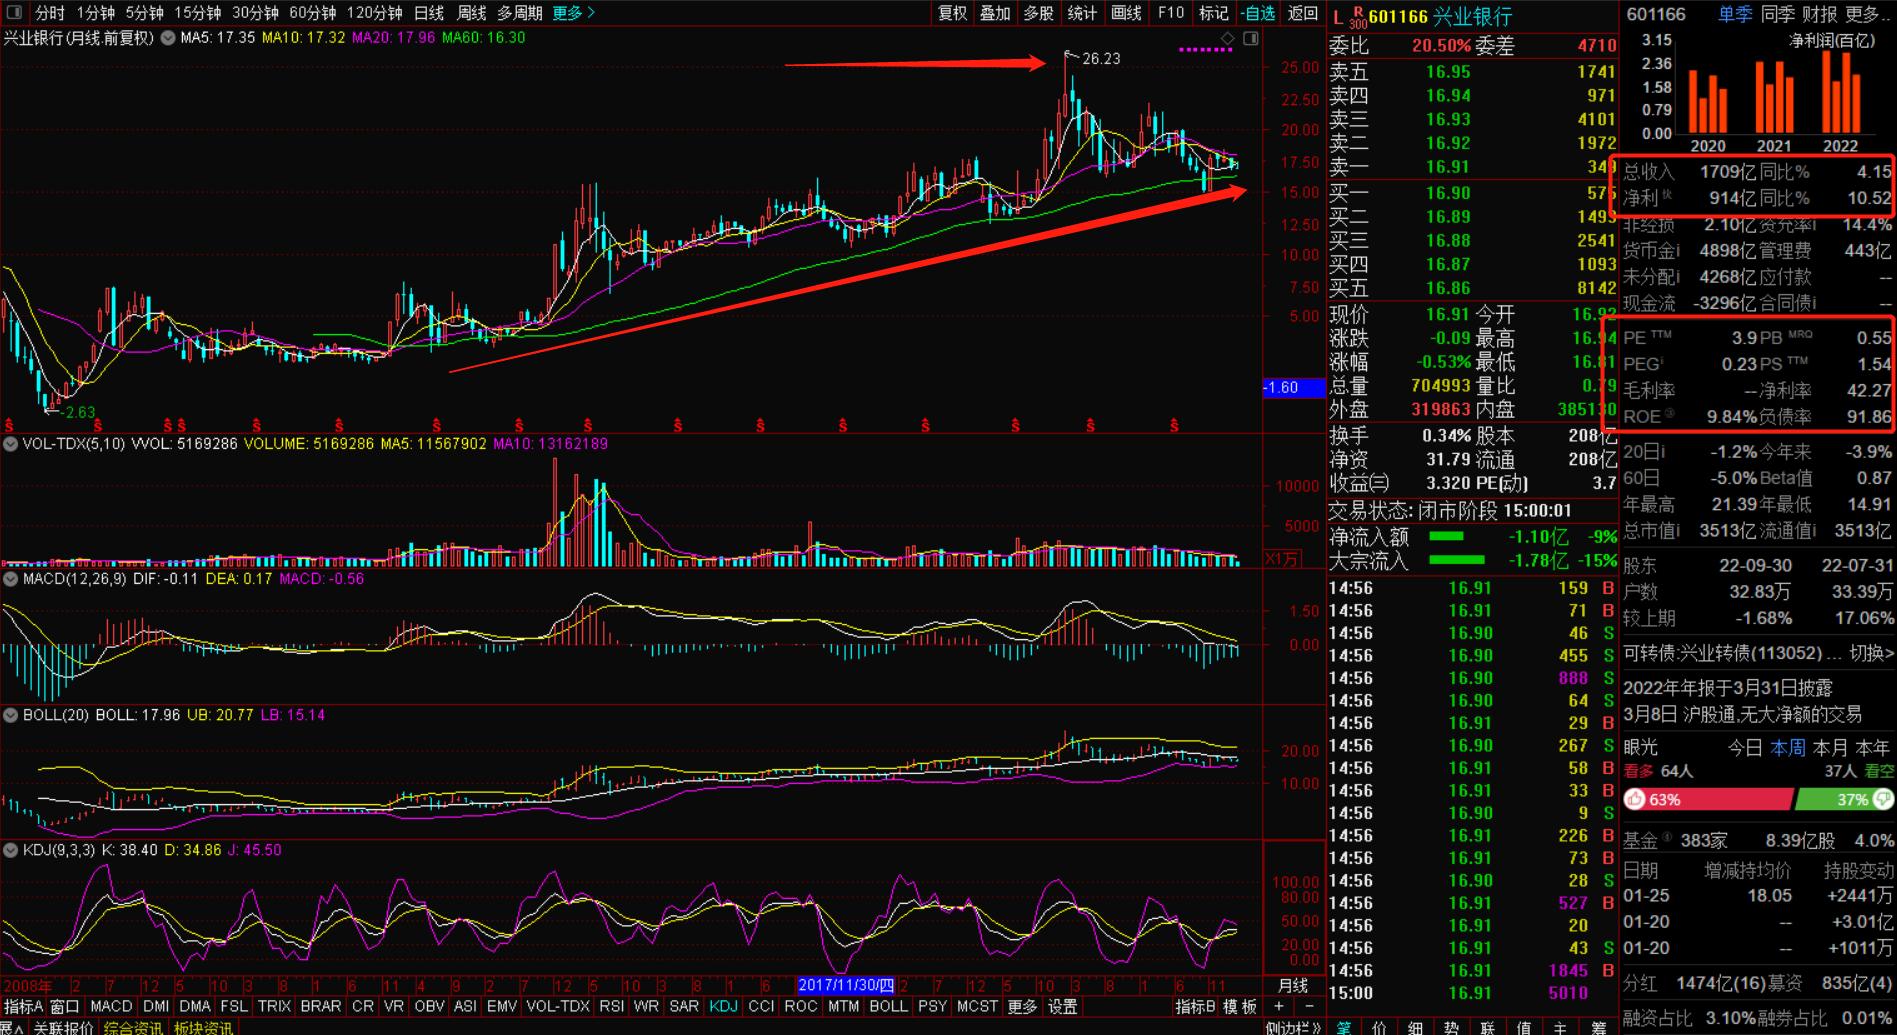Select the 120分钟 period

click(x=375, y=13)
